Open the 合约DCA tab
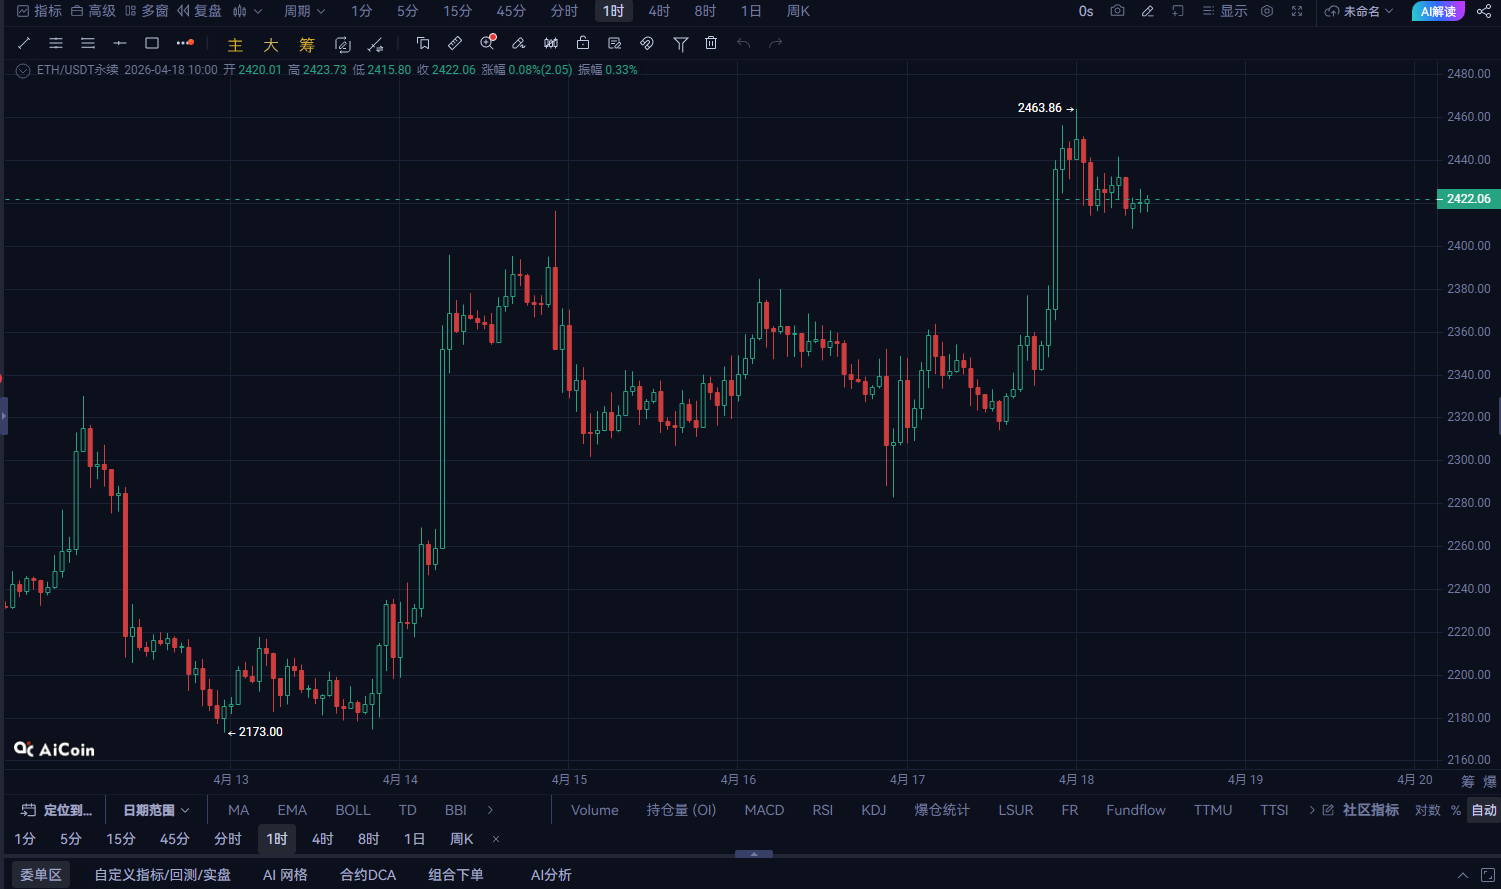 pyautogui.click(x=368, y=875)
